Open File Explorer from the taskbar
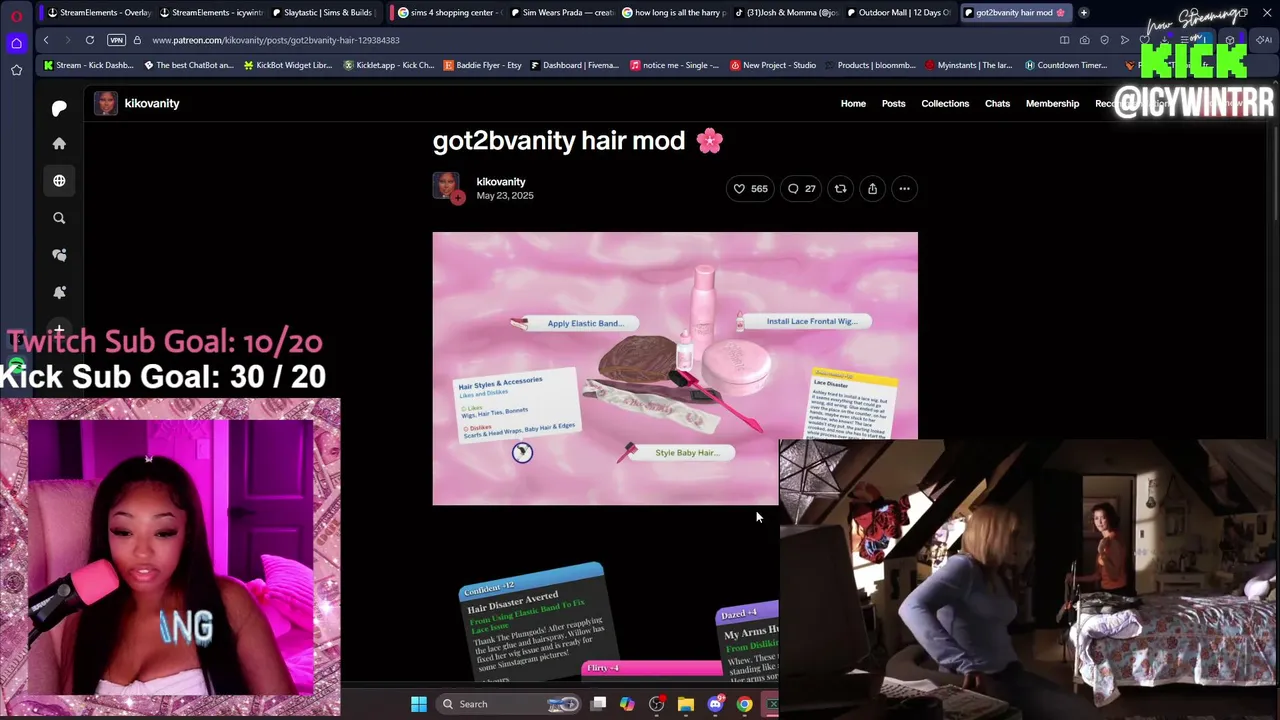Screen dimensions: 1280x720 click(x=685, y=704)
